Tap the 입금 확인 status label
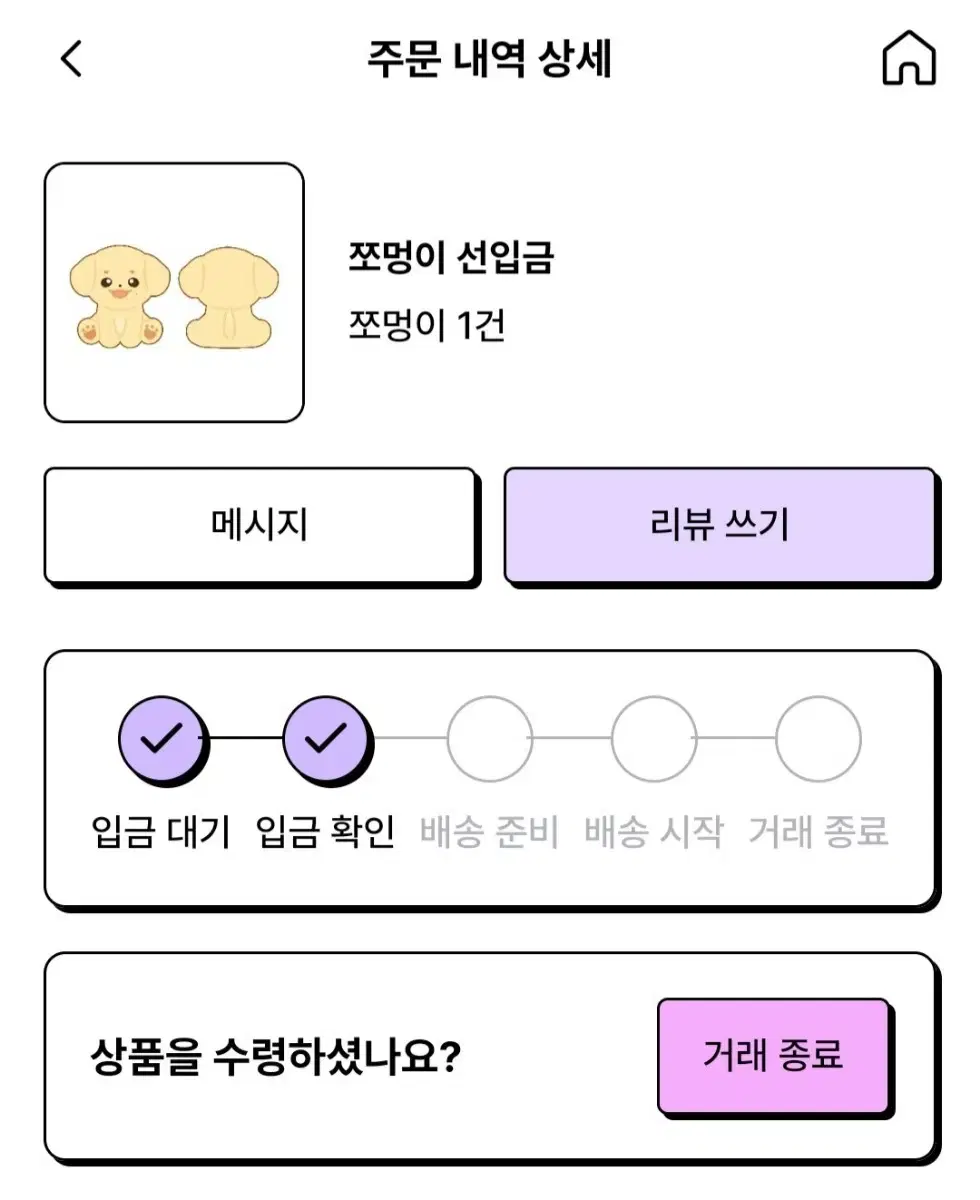This screenshot has width=980, height=1200. click(x=326, y=832)
